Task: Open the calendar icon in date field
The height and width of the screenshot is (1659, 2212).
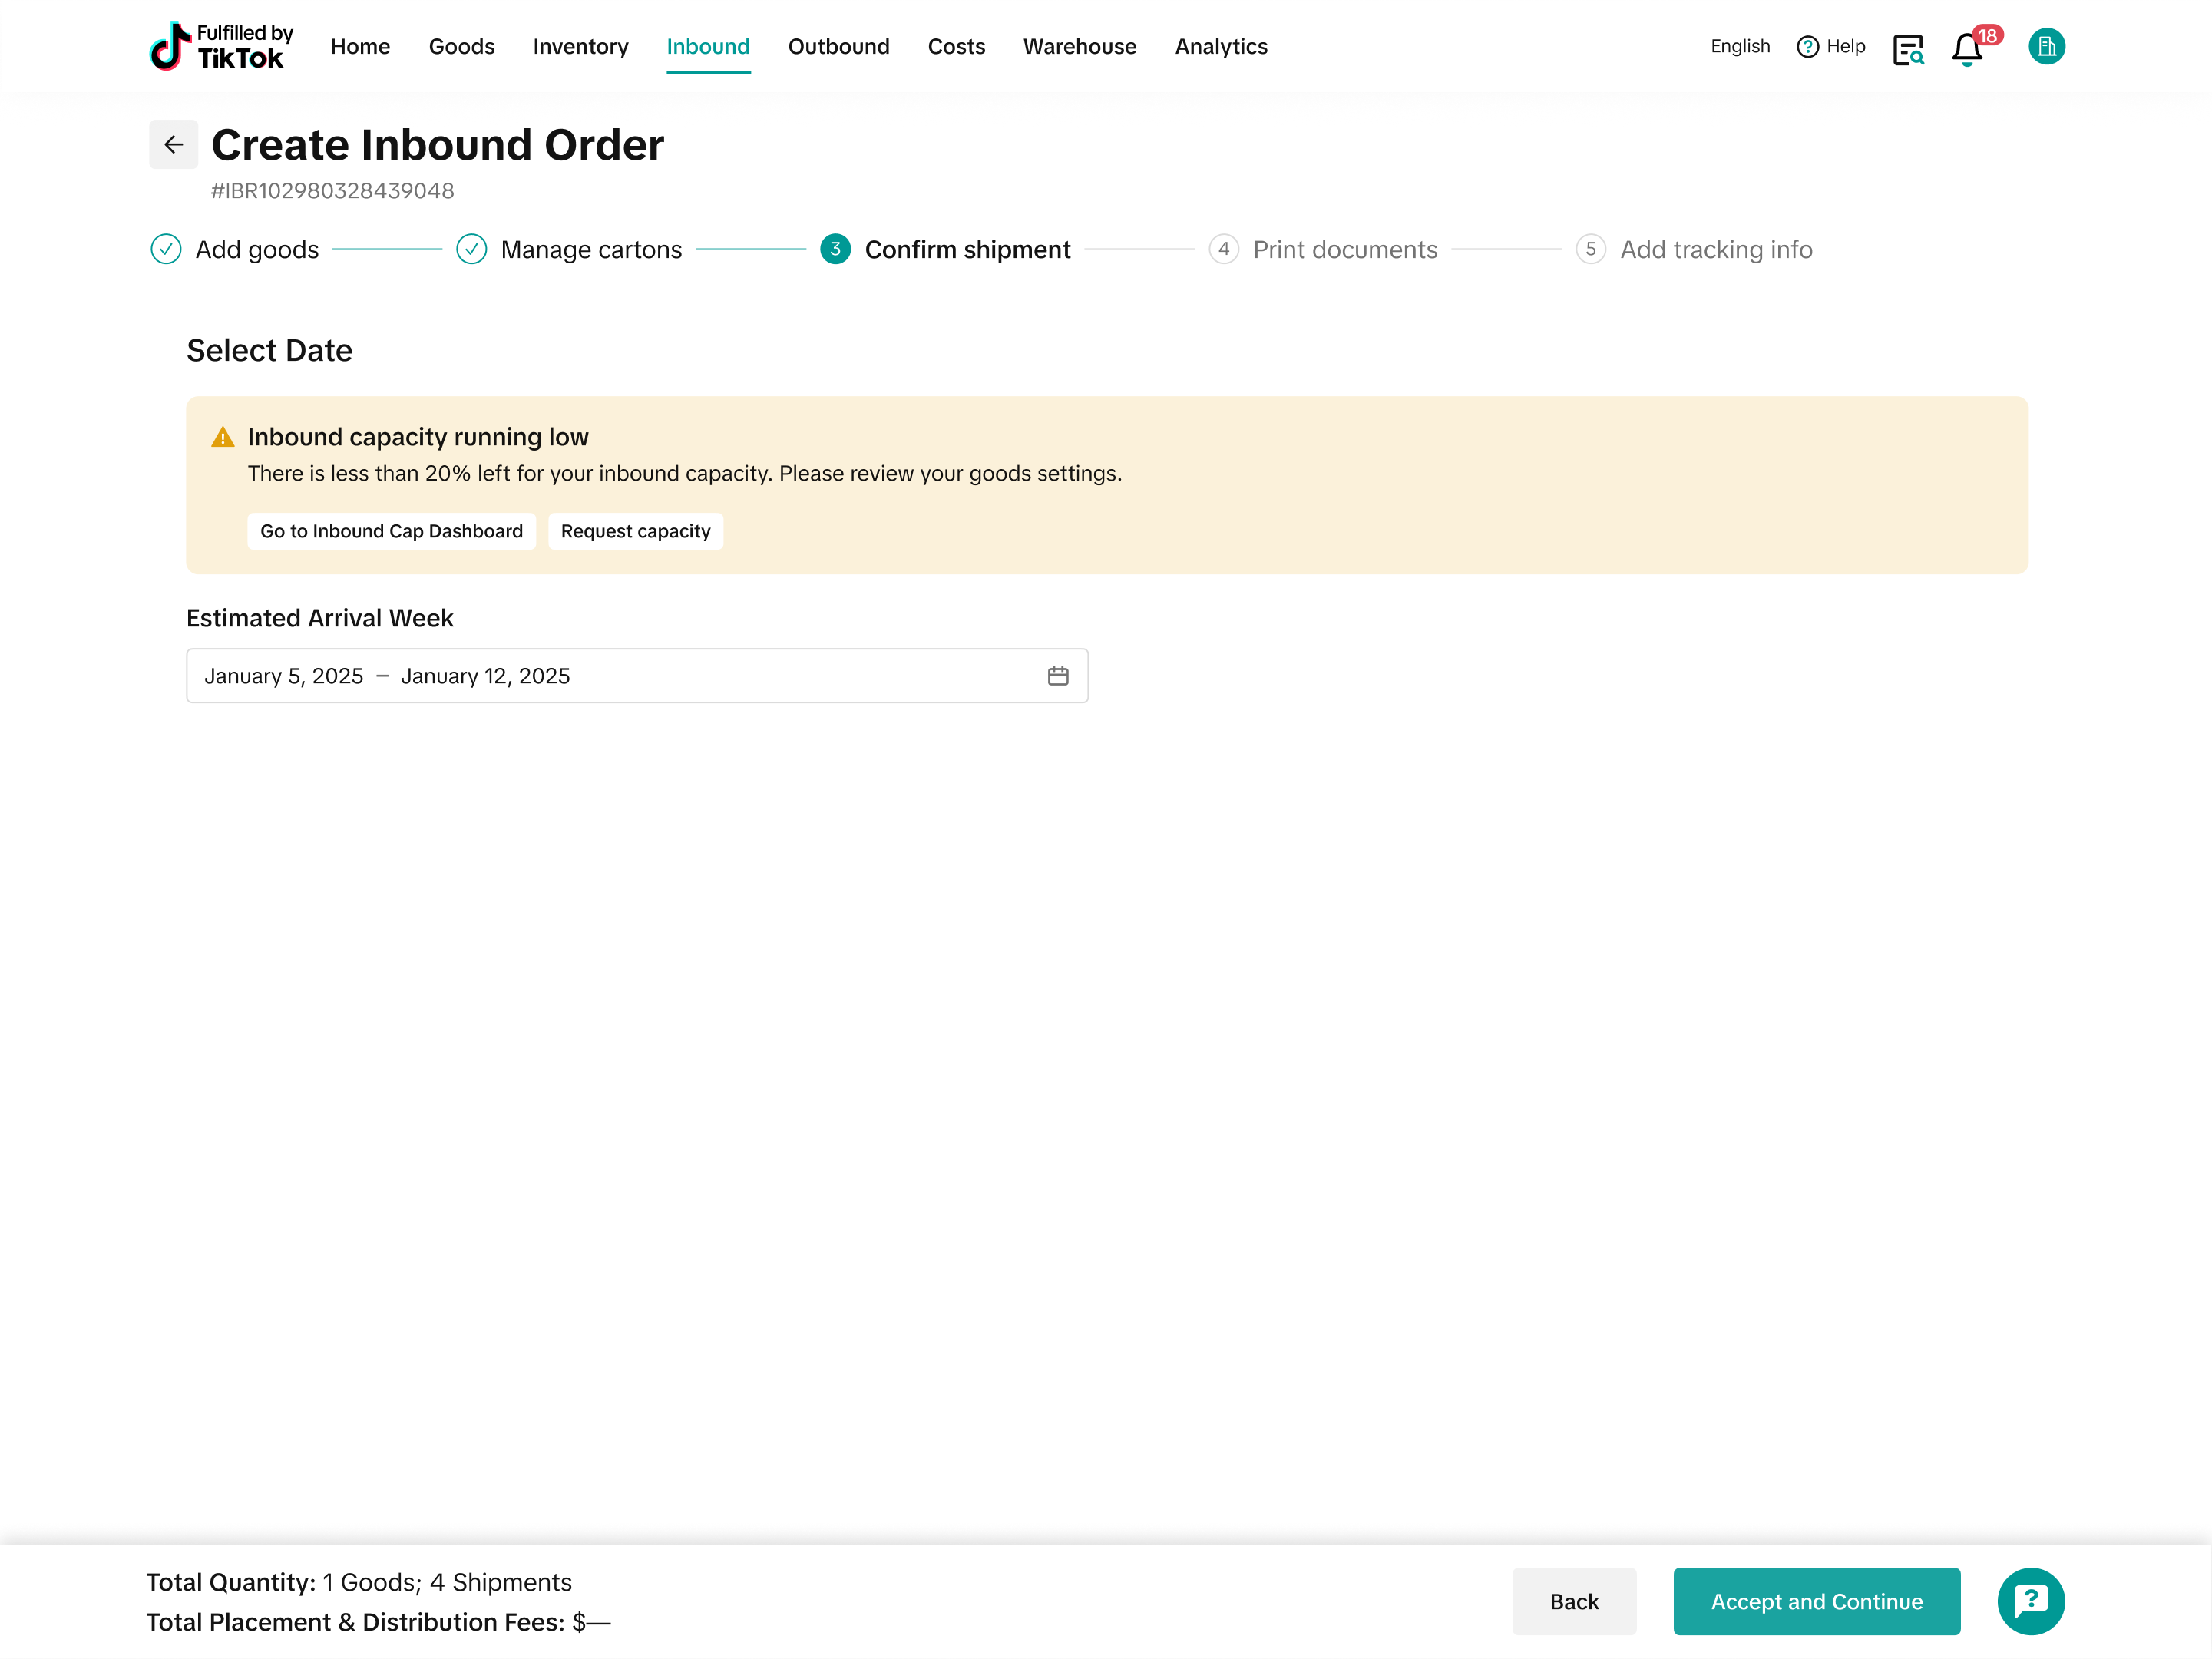Action: pyautogui.click(x=1057, y=676)
